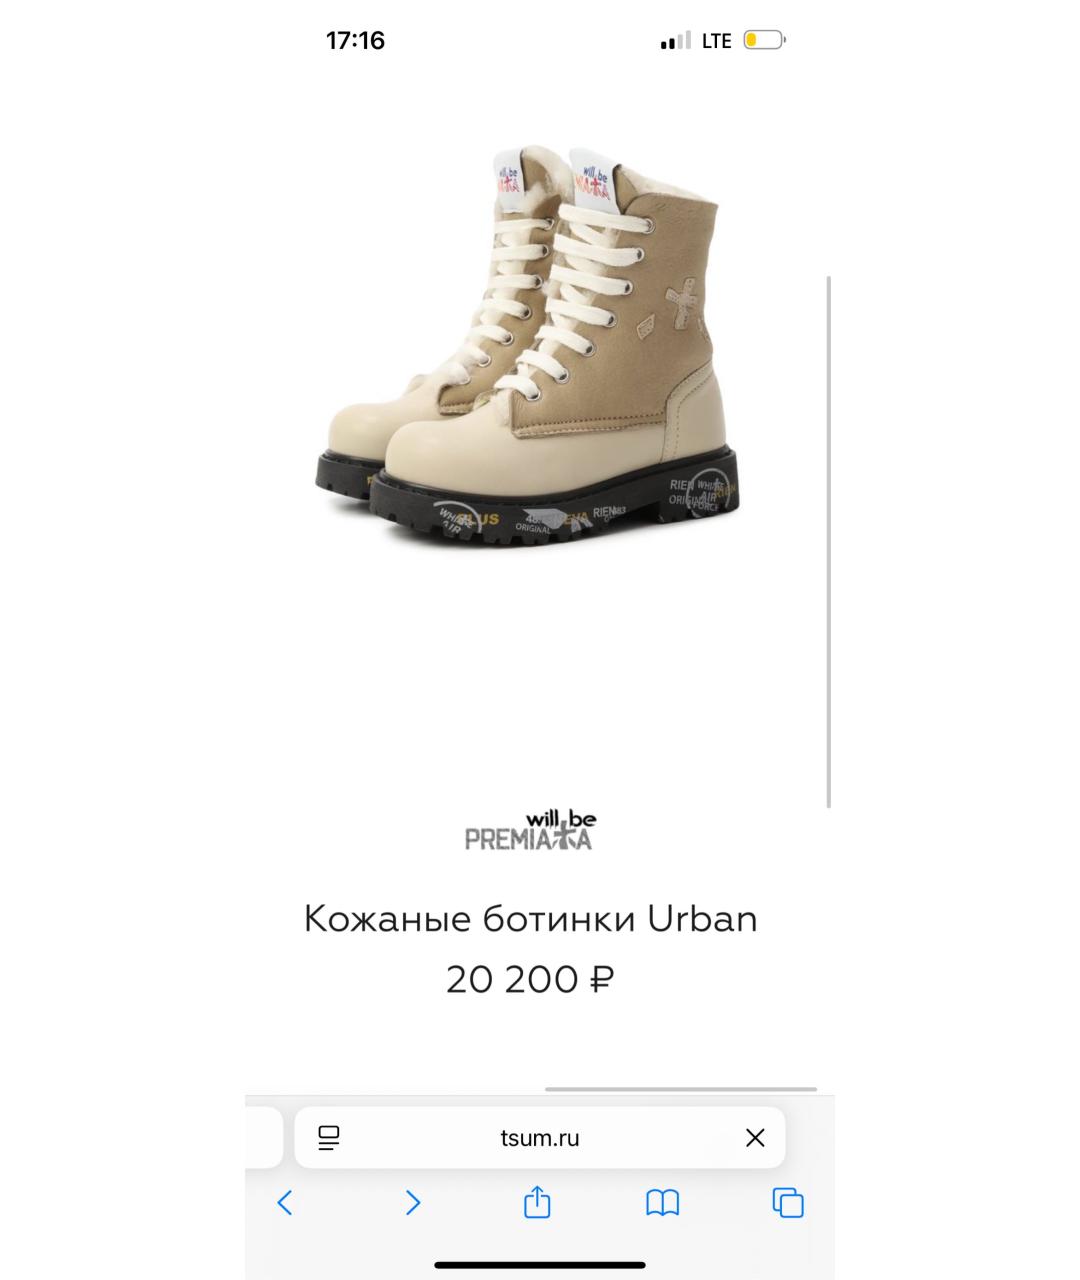Open page reader menu icon in address bar

point(329,1138)
